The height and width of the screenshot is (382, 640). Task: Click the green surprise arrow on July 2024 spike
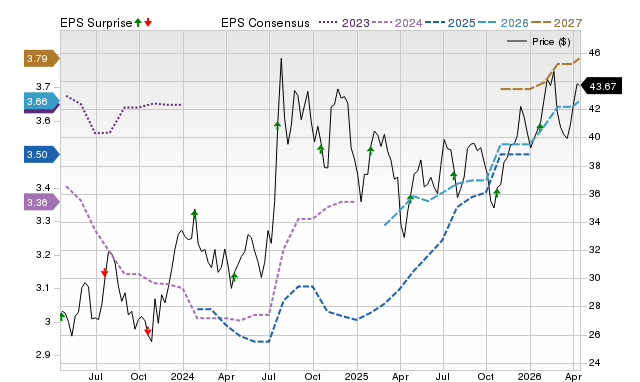(x=278, y=126)
